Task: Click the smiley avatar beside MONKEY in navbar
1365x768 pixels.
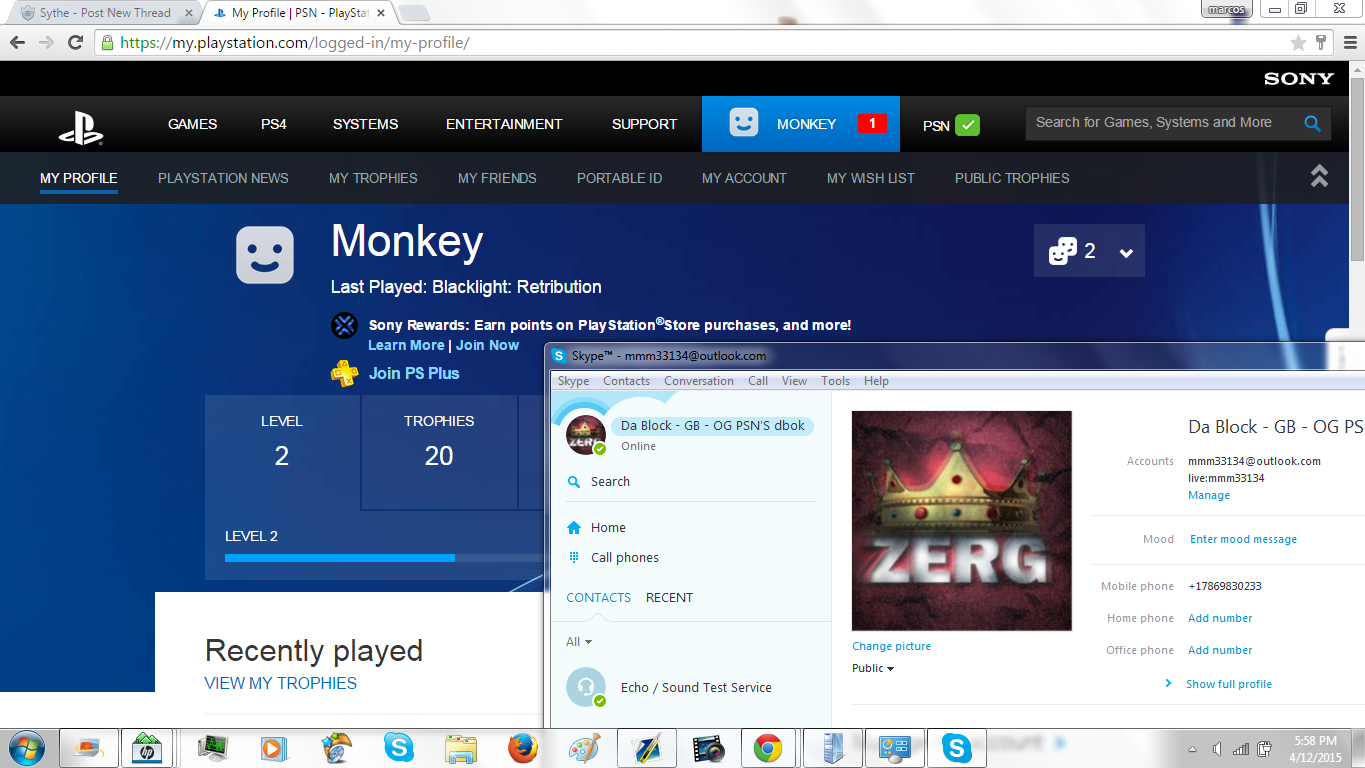Action: 743,122
